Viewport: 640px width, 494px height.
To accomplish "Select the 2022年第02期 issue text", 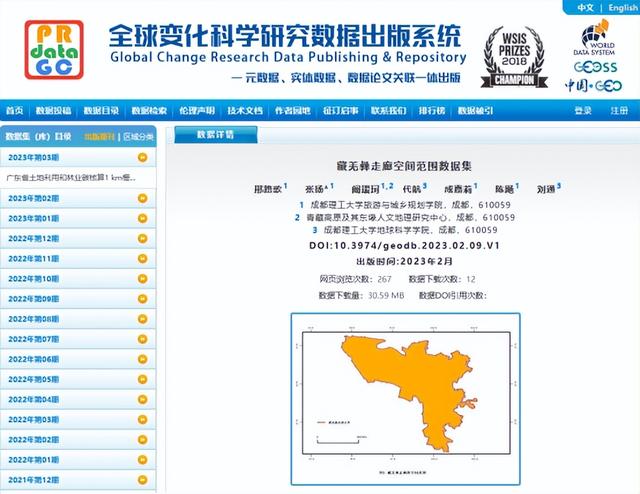I will pos(34,440).
